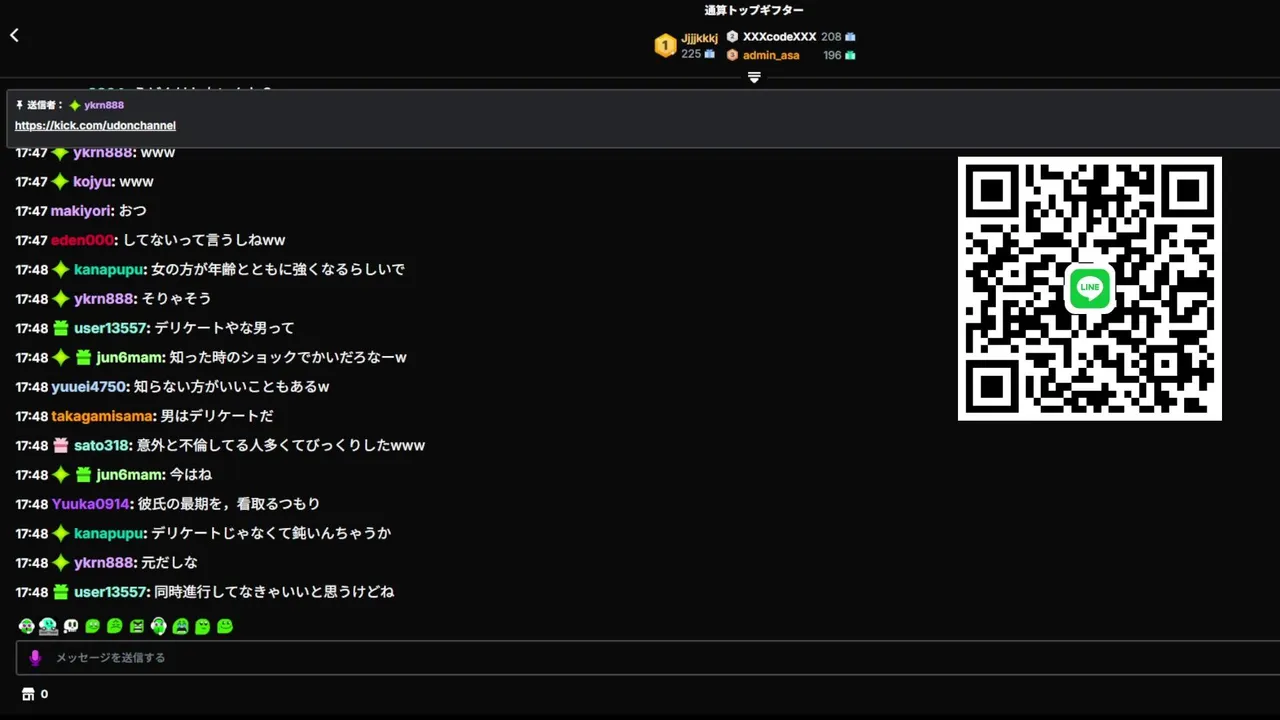Click message 今はね from jun6mam
The height and width of the screenshot is (720, 1280).
[190, 475]
